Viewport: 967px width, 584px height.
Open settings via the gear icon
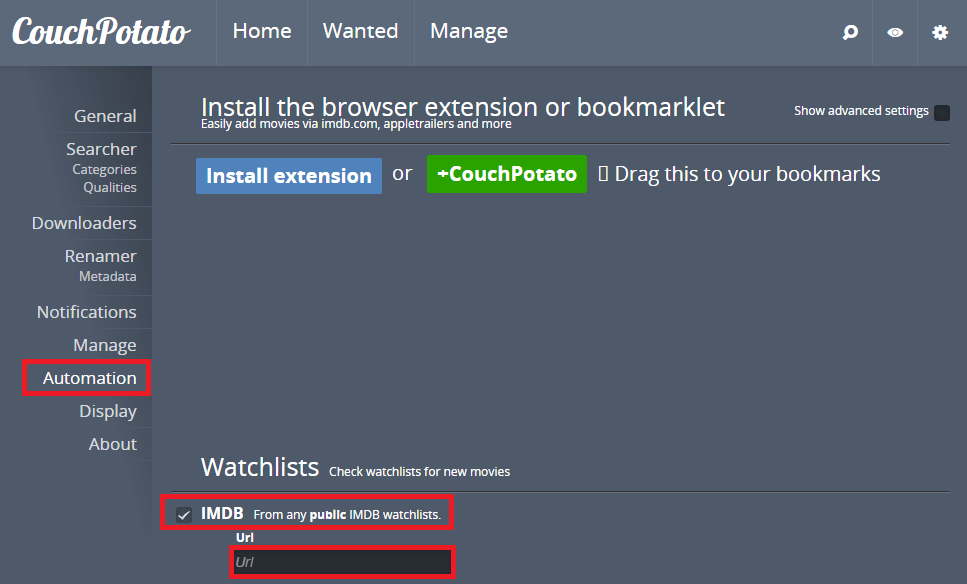click(940, 33)
